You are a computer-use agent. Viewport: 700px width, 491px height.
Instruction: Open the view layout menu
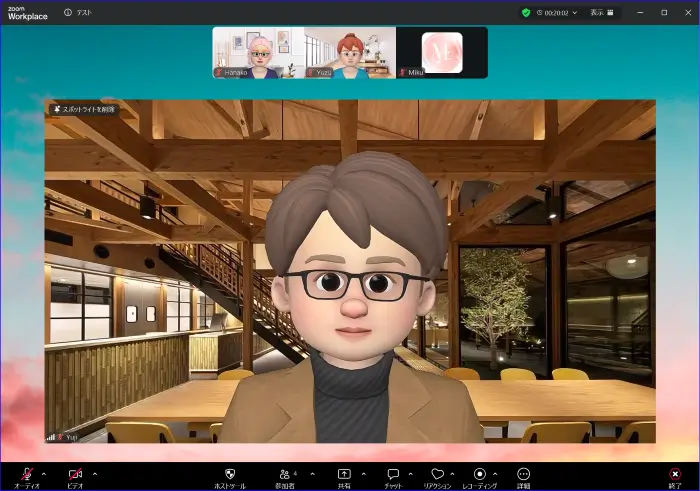[602, 12]
